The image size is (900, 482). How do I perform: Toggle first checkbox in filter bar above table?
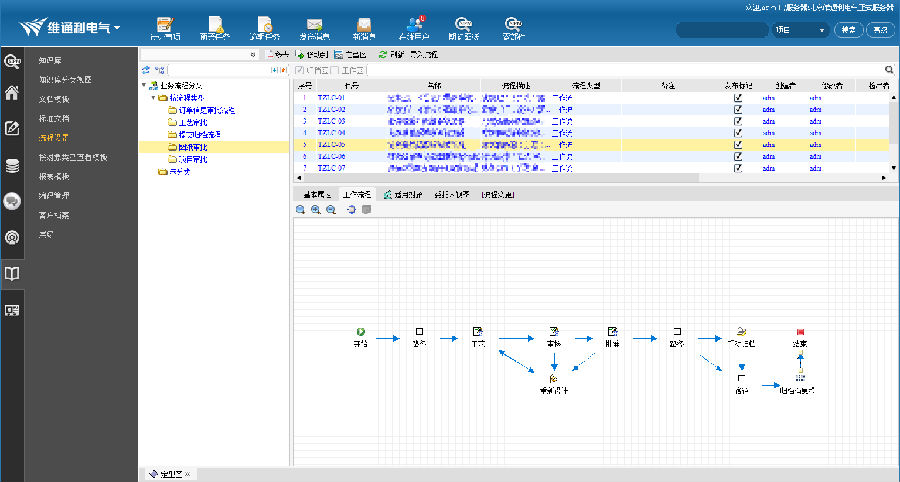click(x=300, y=70)
